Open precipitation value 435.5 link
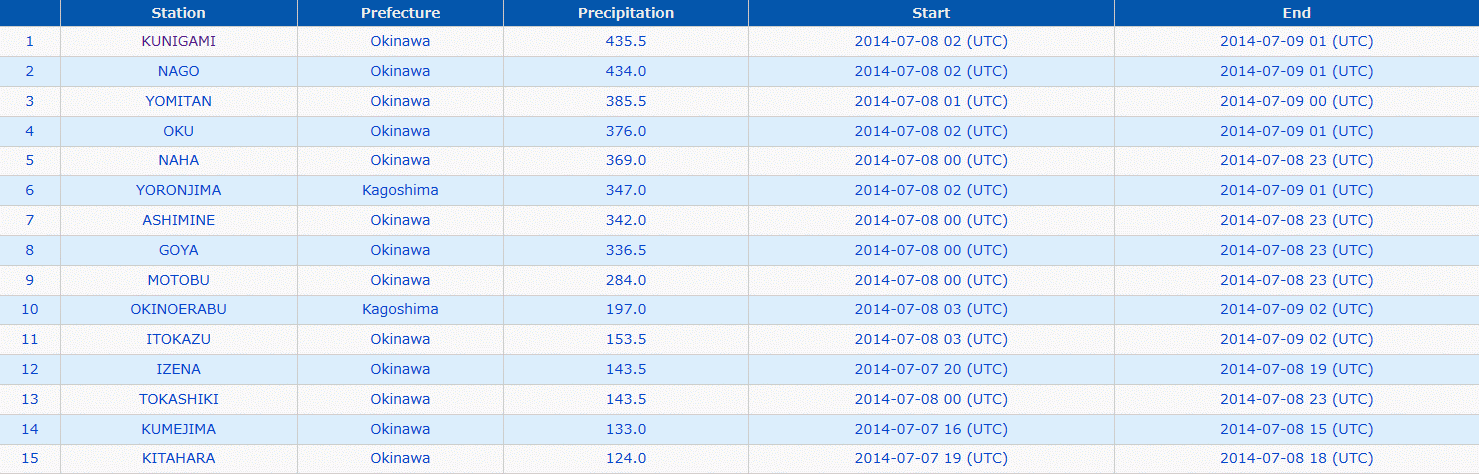Viewport: 1479px width, 474px height. pos(626,41)
